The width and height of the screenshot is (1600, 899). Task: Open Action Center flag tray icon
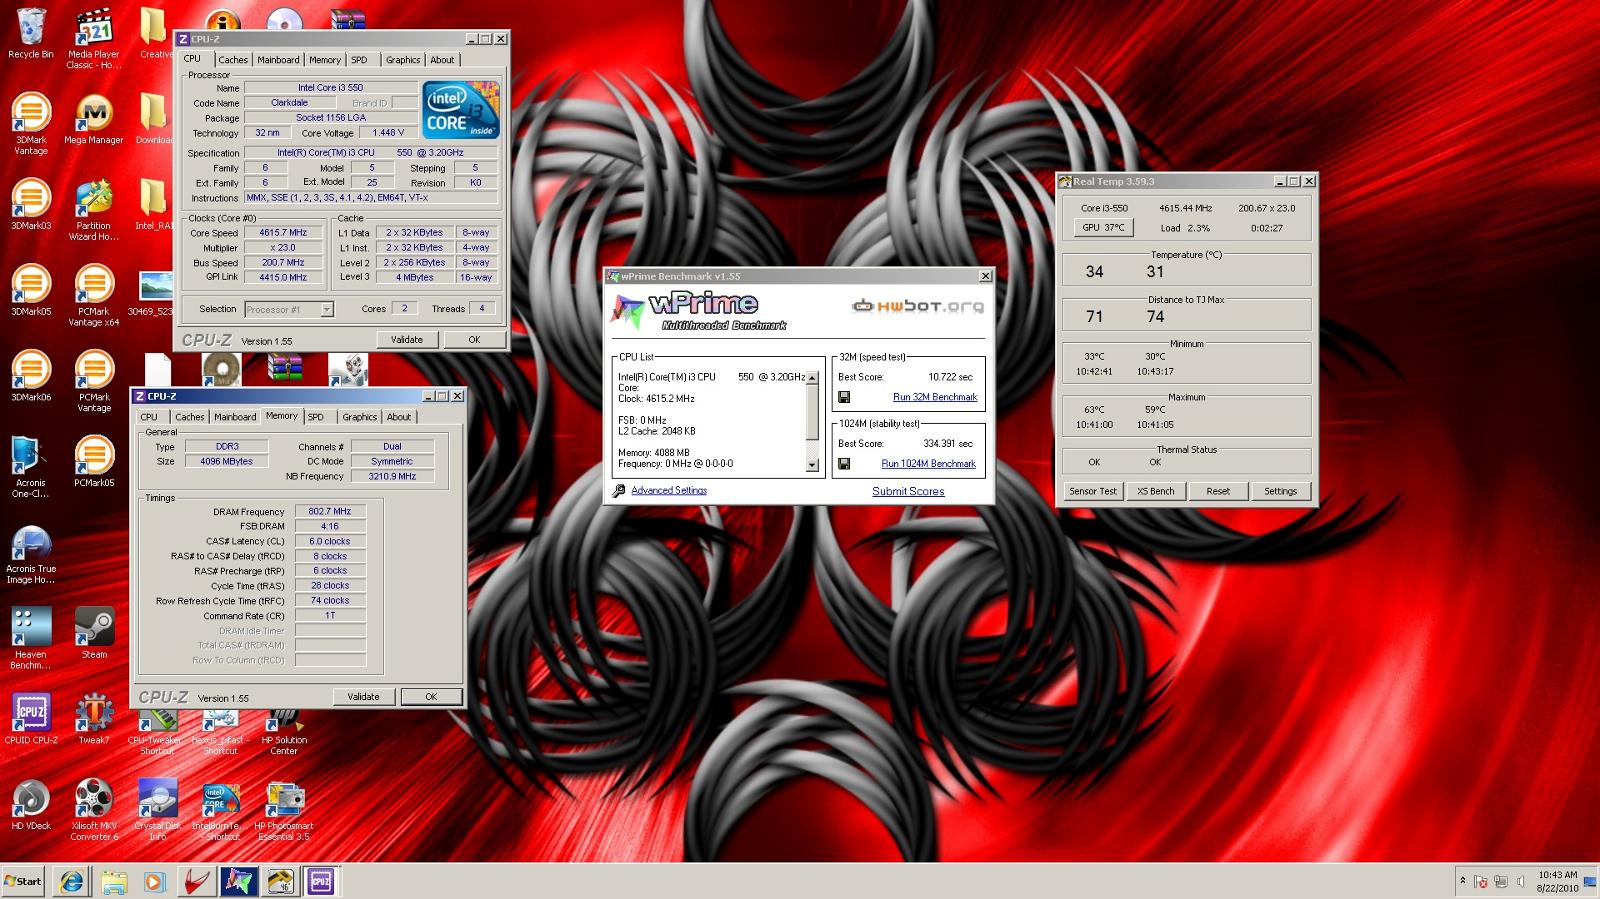(1482, 882)
